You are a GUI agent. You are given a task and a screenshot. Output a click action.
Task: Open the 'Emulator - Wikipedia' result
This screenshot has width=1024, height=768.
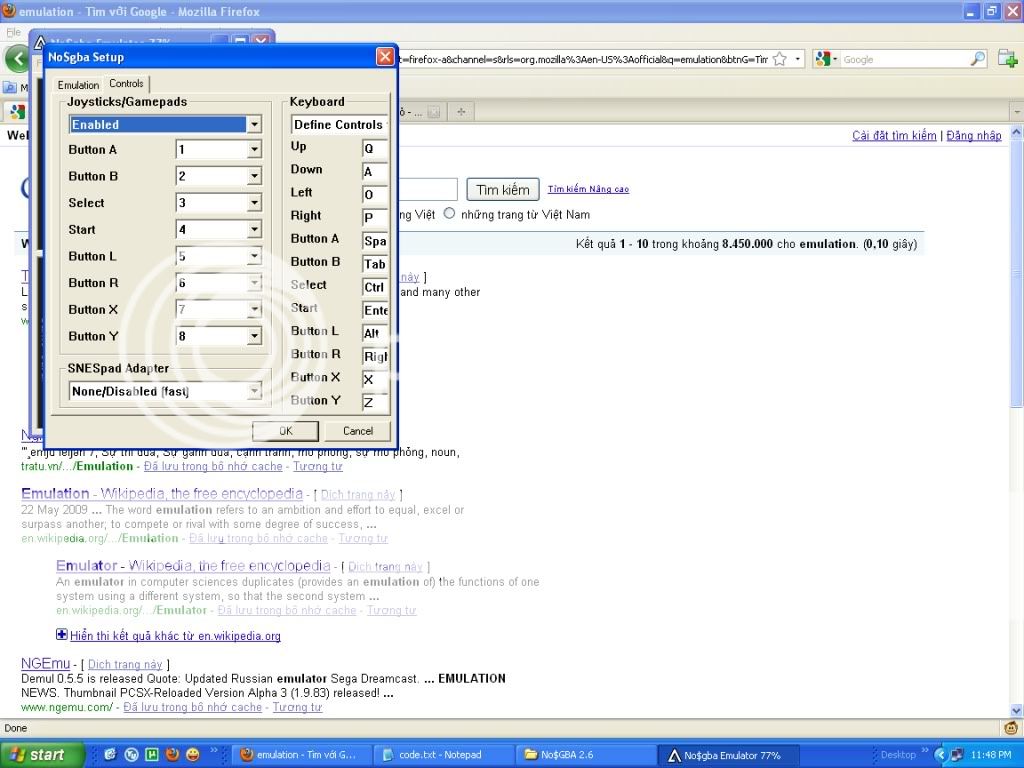pos(193,566)
